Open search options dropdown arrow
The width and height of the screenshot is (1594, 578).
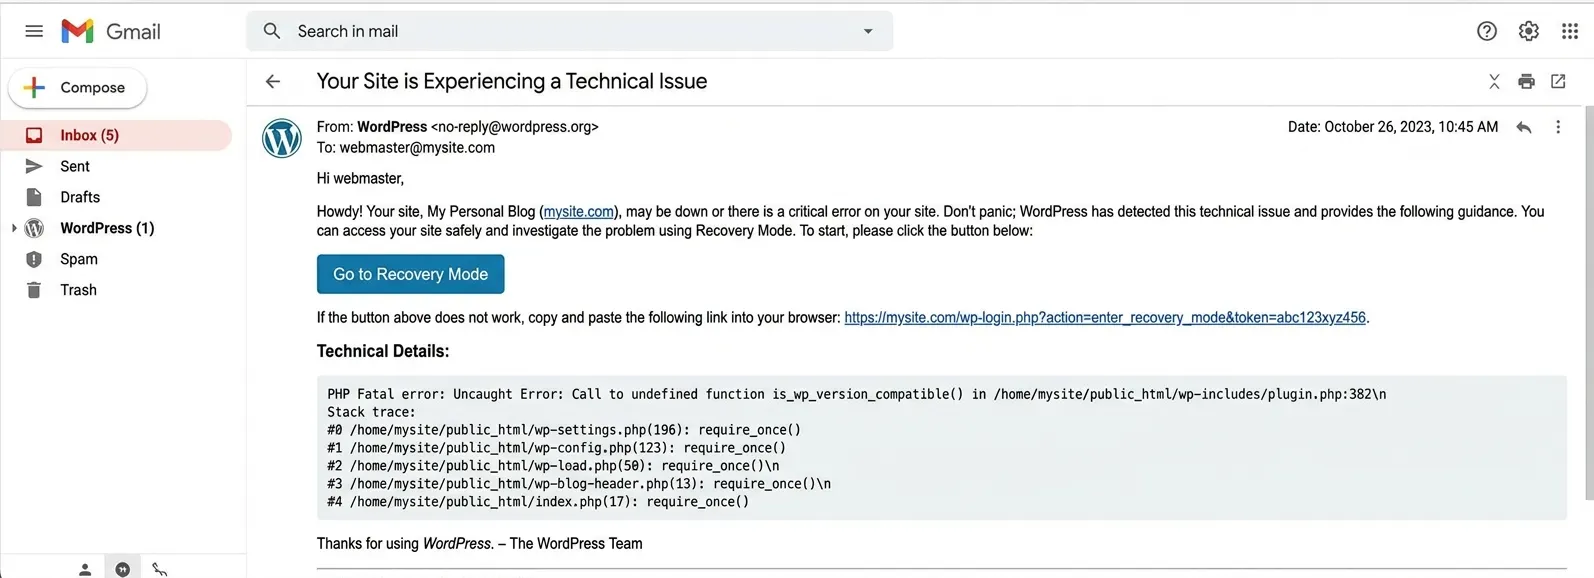click(868, 31)
